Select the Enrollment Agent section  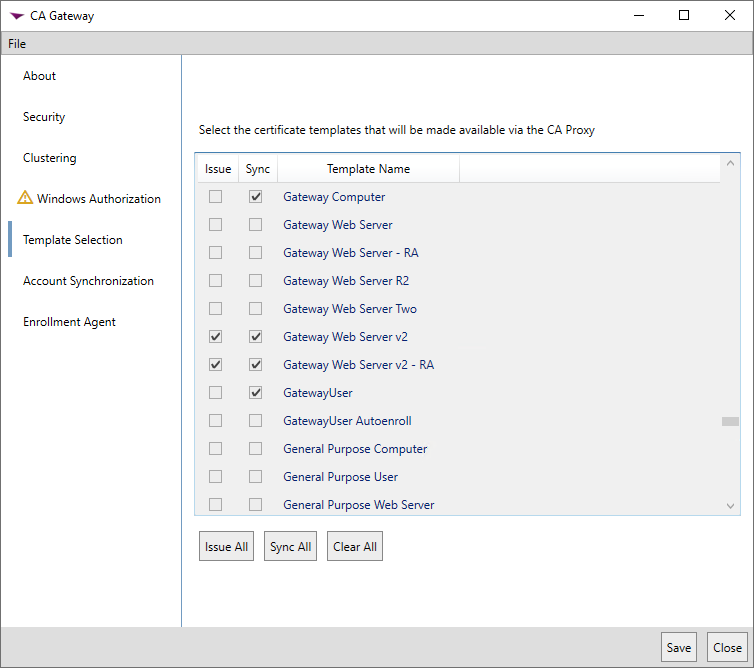[x=70, y=322]
